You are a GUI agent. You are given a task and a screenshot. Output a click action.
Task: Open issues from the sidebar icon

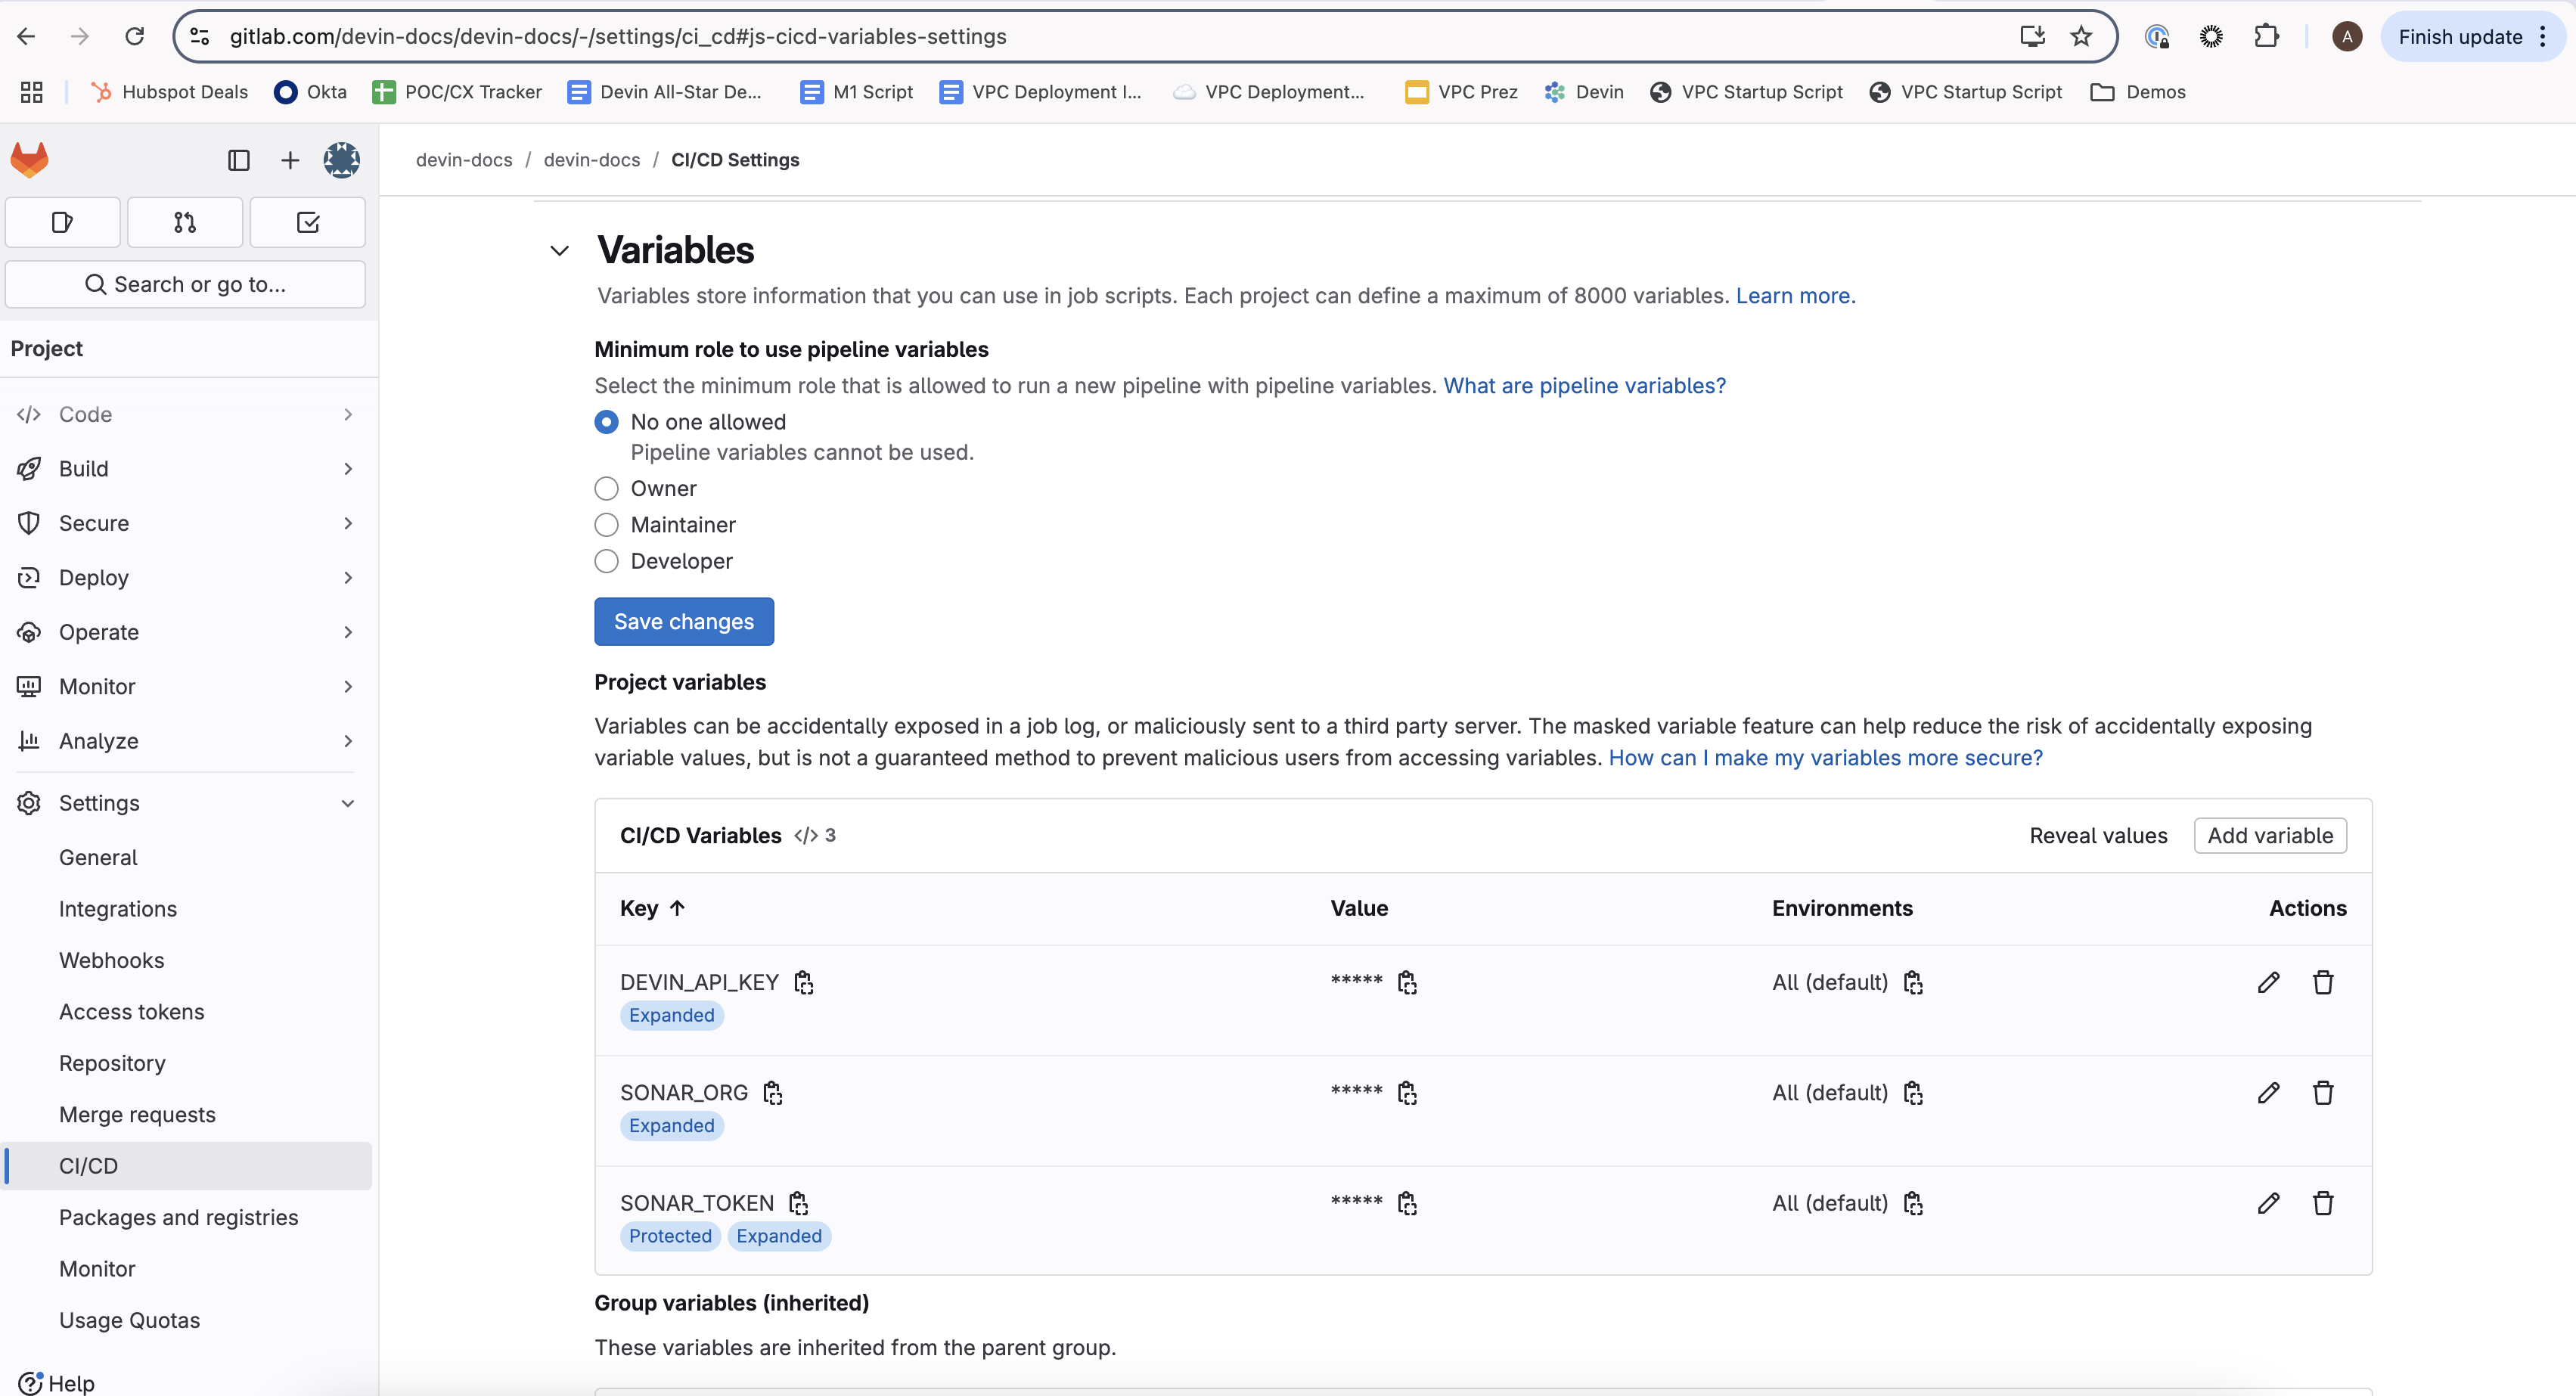click(x=62, y=222)
